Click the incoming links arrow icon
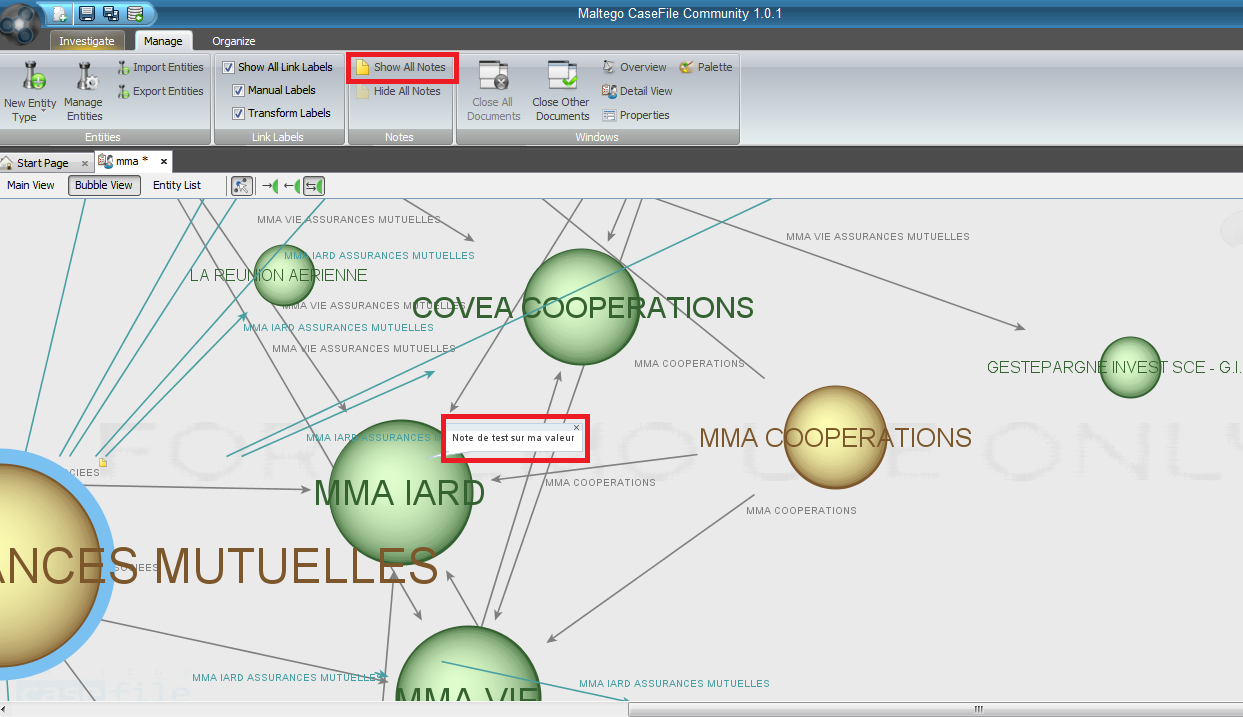This screenshot has height=717, width=1243. pyautogui.click(x=270, y=186)
